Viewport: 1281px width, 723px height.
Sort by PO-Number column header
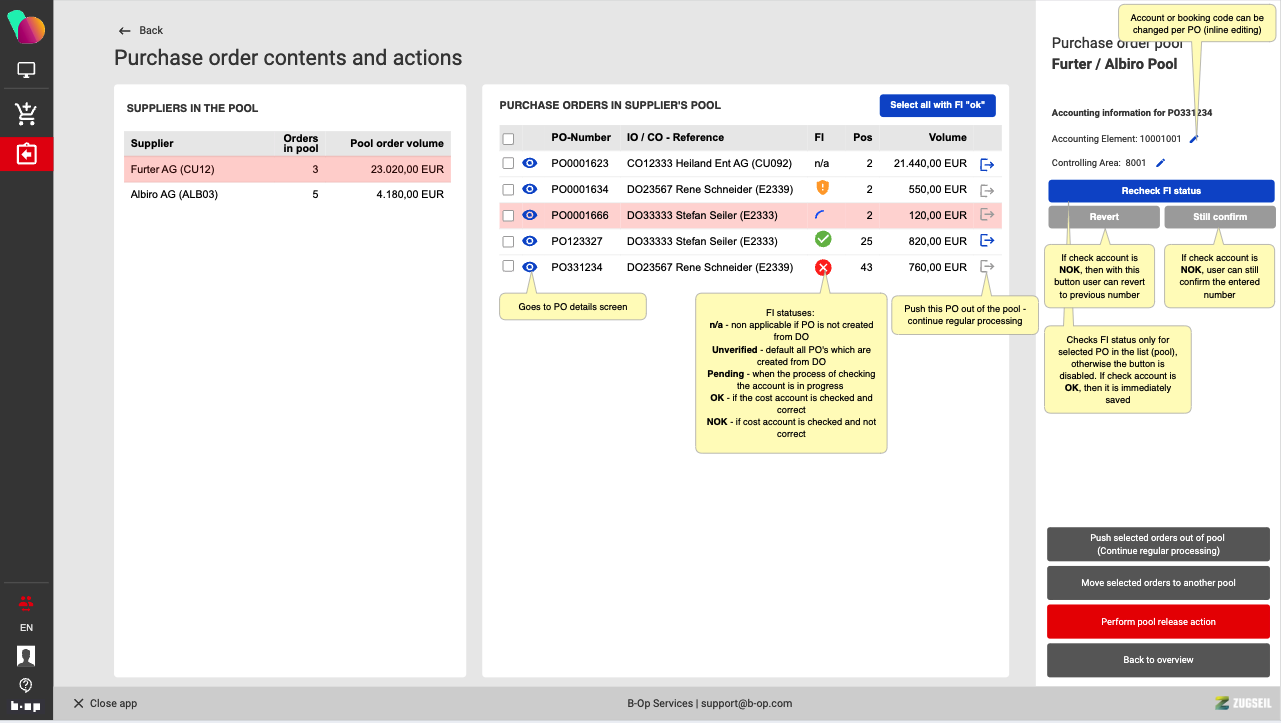pyautogui.click(x=581, y=138)
